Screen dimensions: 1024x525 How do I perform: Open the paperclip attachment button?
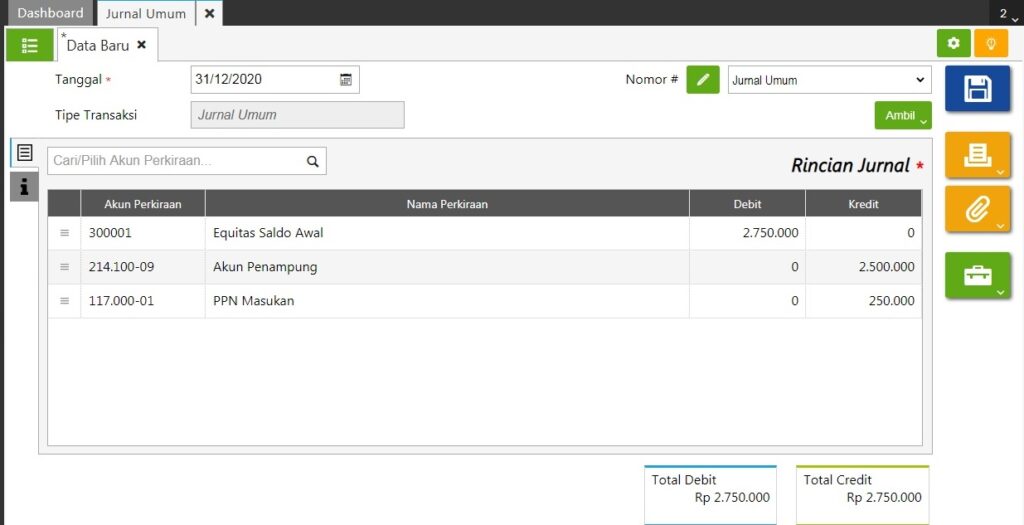tap(977, 209)
